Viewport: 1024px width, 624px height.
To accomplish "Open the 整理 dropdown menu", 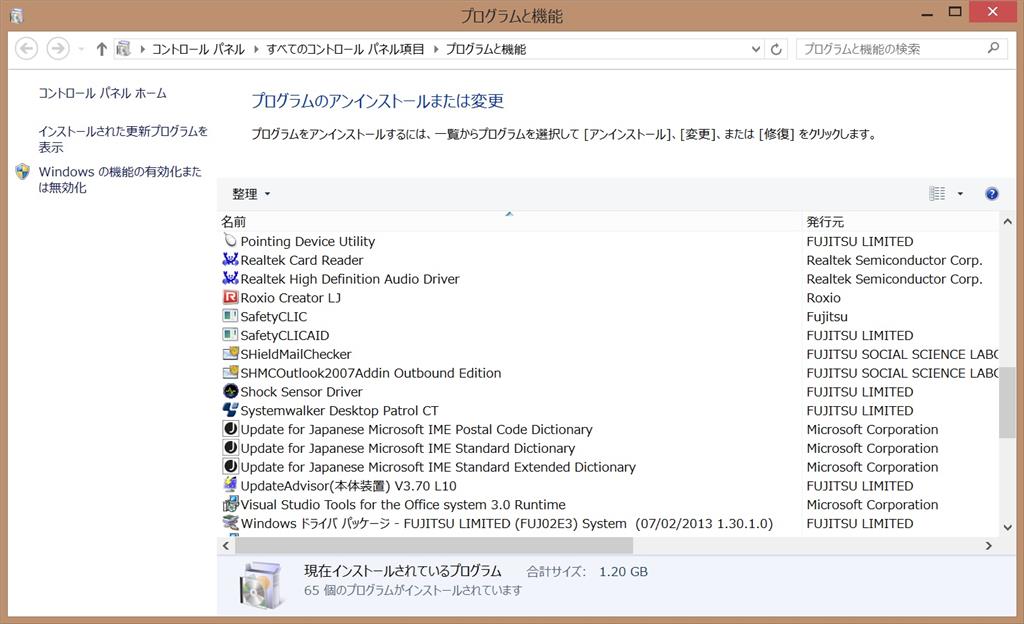I will point(251,194).
